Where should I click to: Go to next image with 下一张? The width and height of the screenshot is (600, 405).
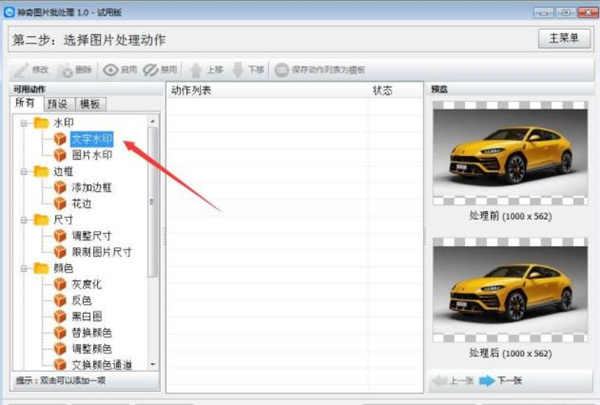point(501,381)
